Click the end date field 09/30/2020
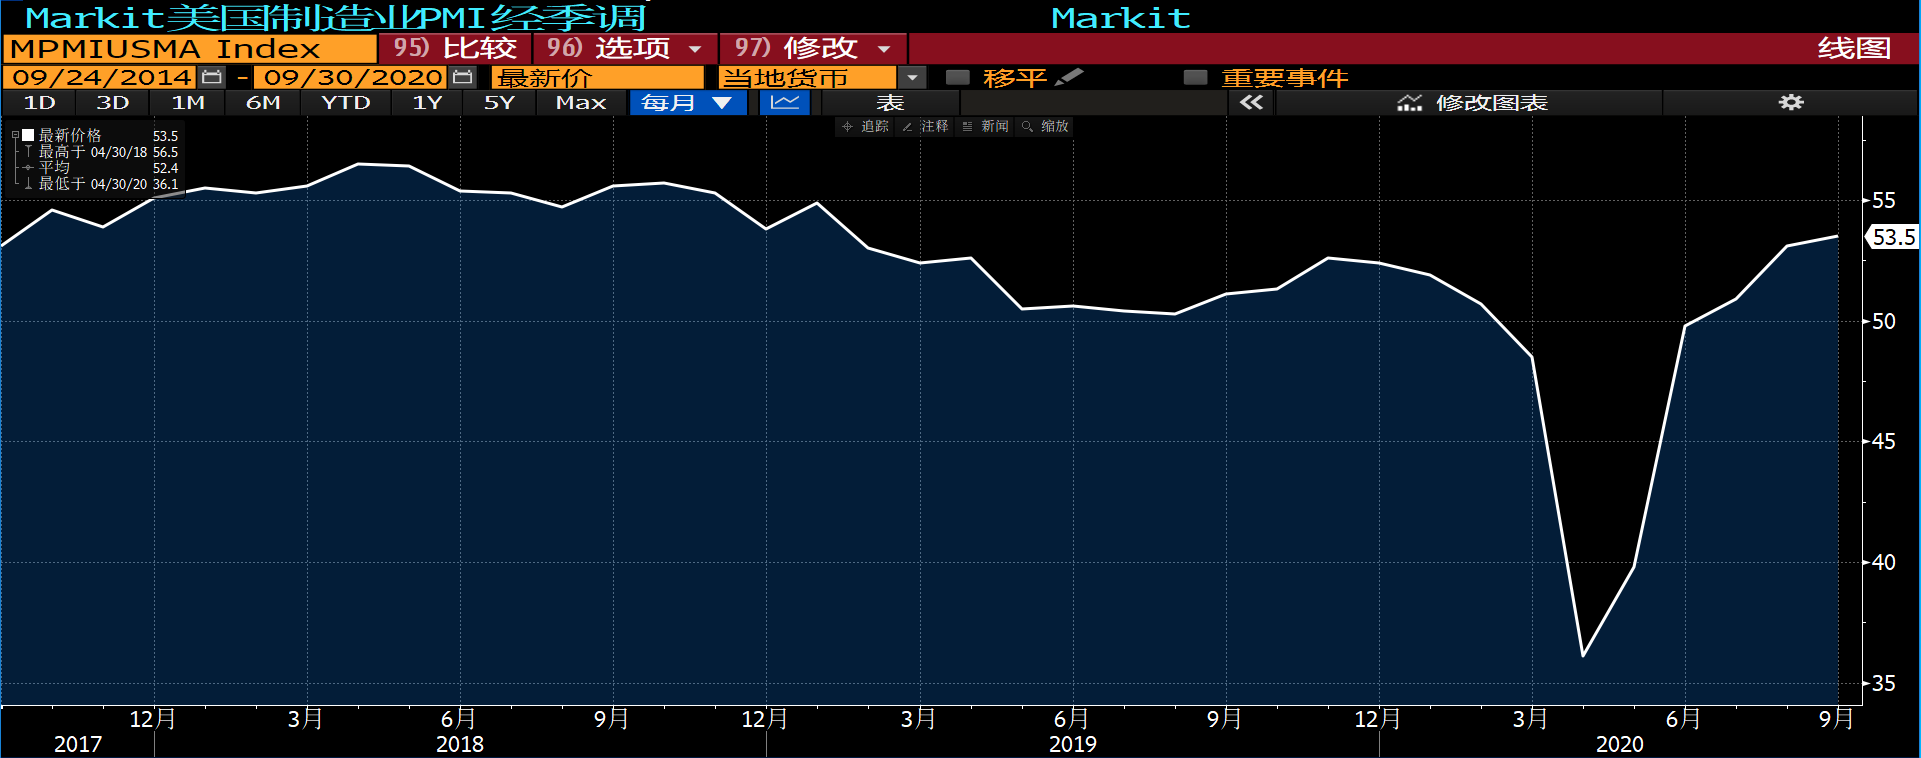Screen dimensions: 1921x758 tap(352, 77)
